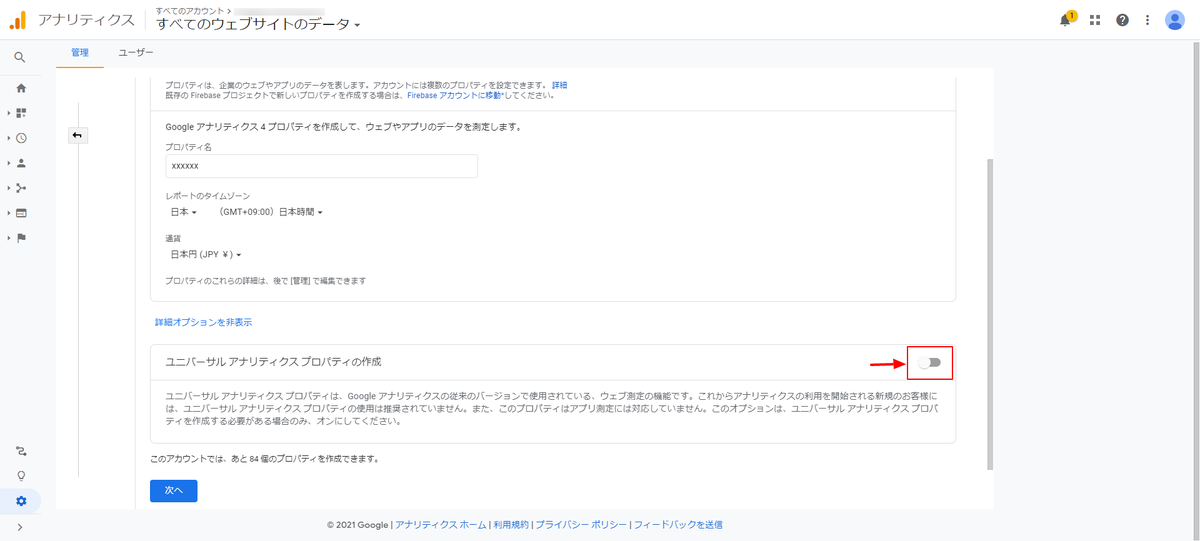Open the Admin gear icon
Image resolution: width=1200 pixels, height=541 pixels.
(x=21, y=500)
